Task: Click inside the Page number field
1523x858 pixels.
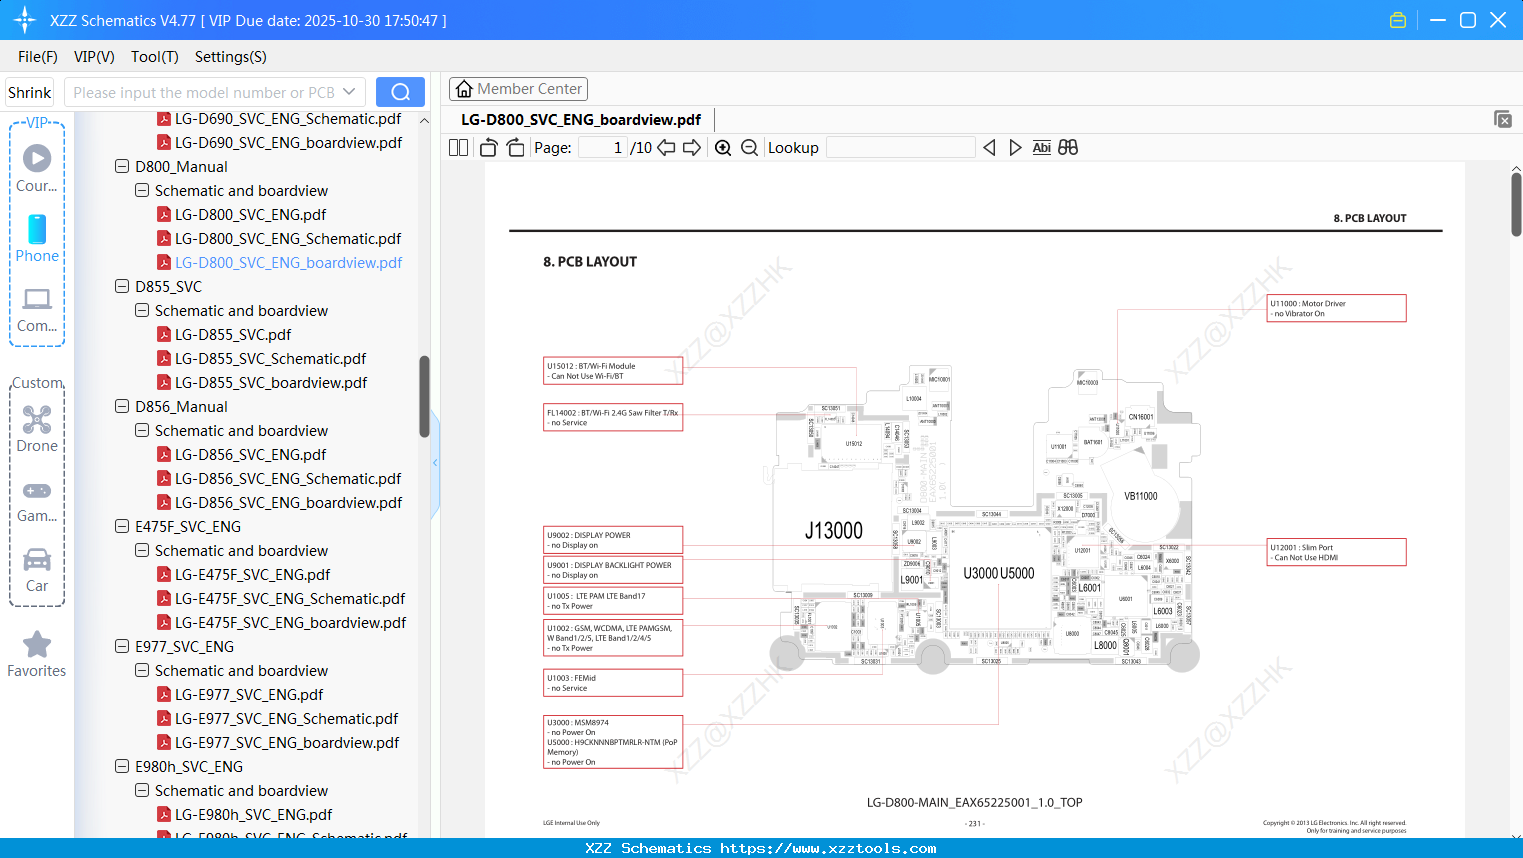Action: tap(600, 147)
